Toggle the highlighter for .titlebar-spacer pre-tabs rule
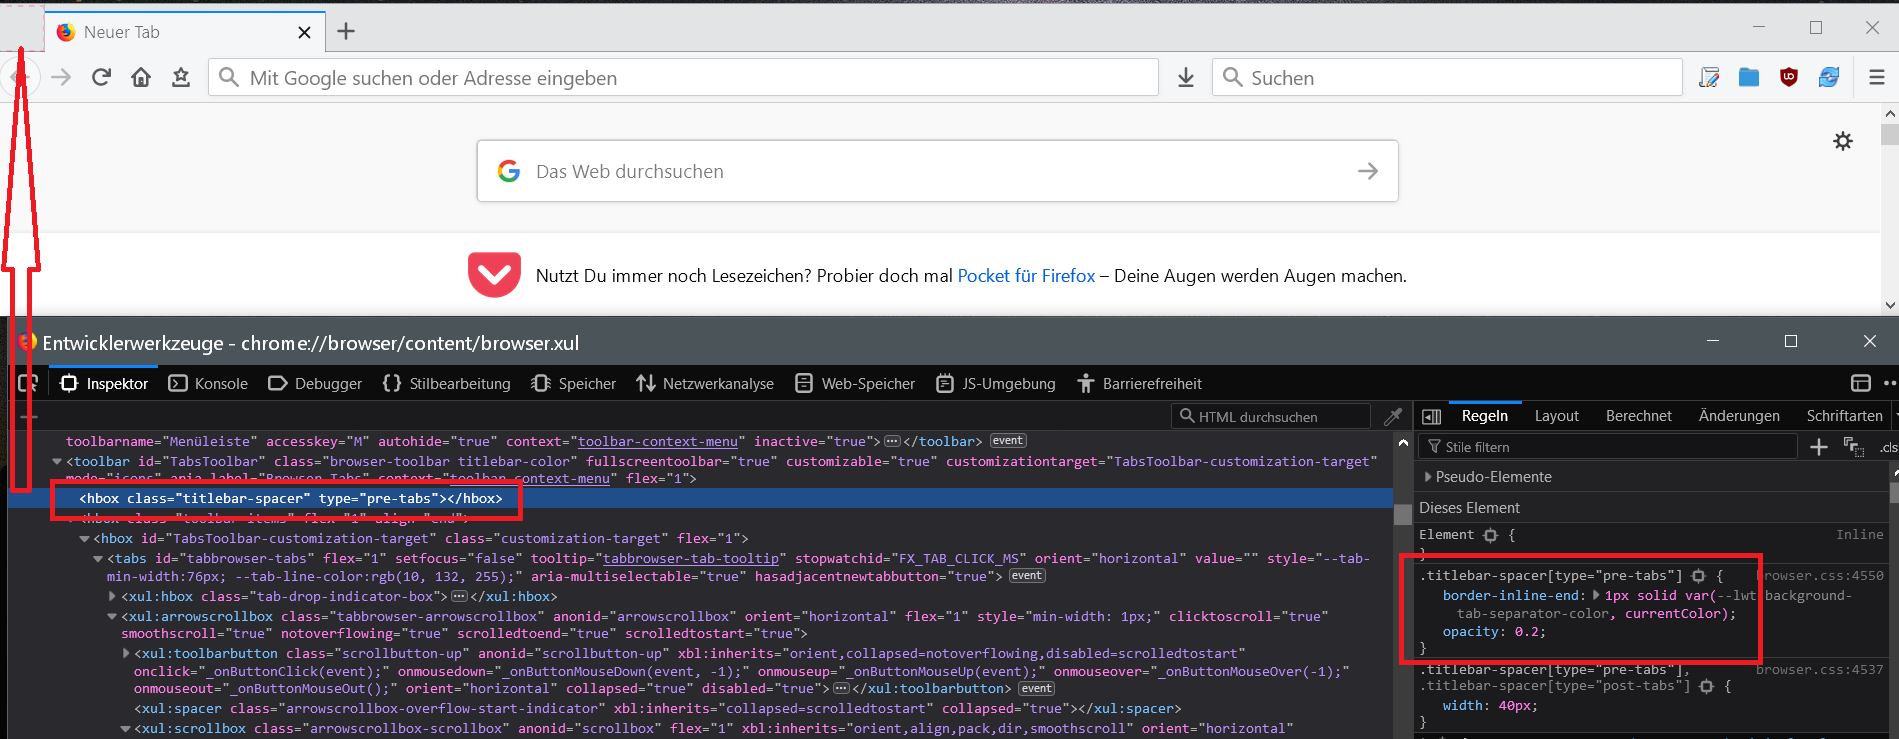Viewport: 1899px width, 739px height. pos(1698,576)
